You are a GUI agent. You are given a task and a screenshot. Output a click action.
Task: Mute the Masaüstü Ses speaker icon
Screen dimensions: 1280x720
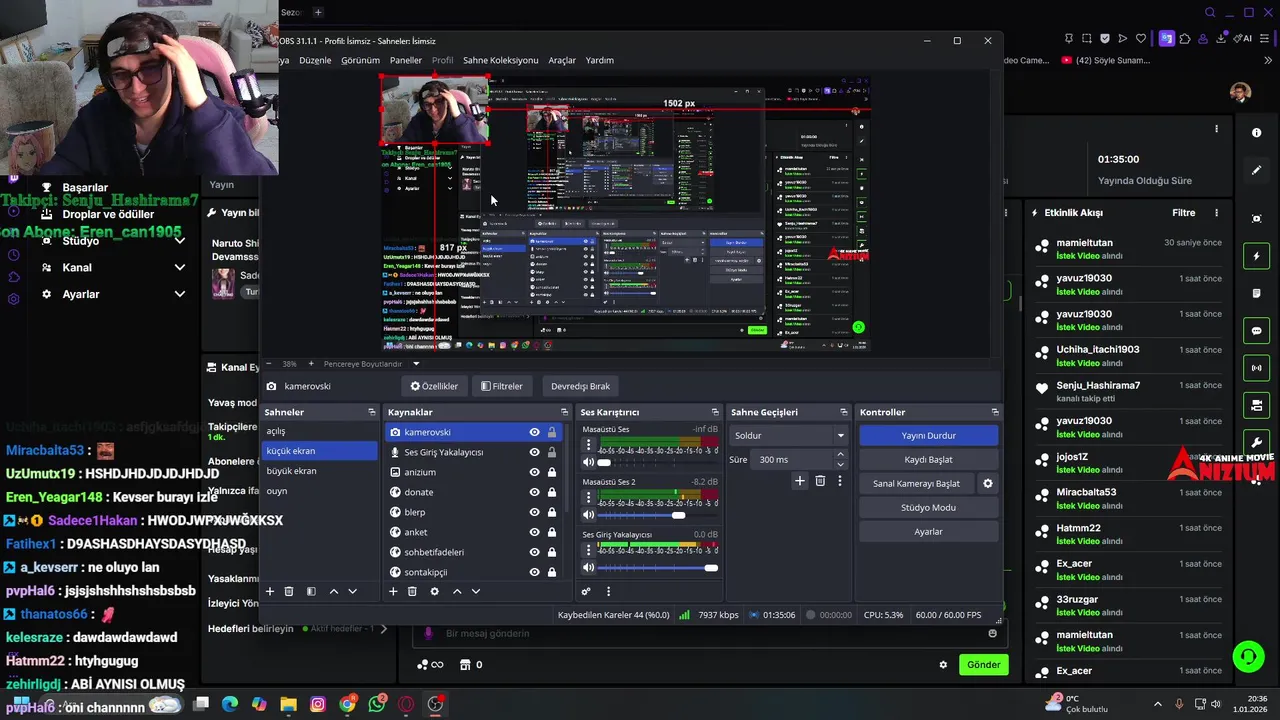coord(588,462)
